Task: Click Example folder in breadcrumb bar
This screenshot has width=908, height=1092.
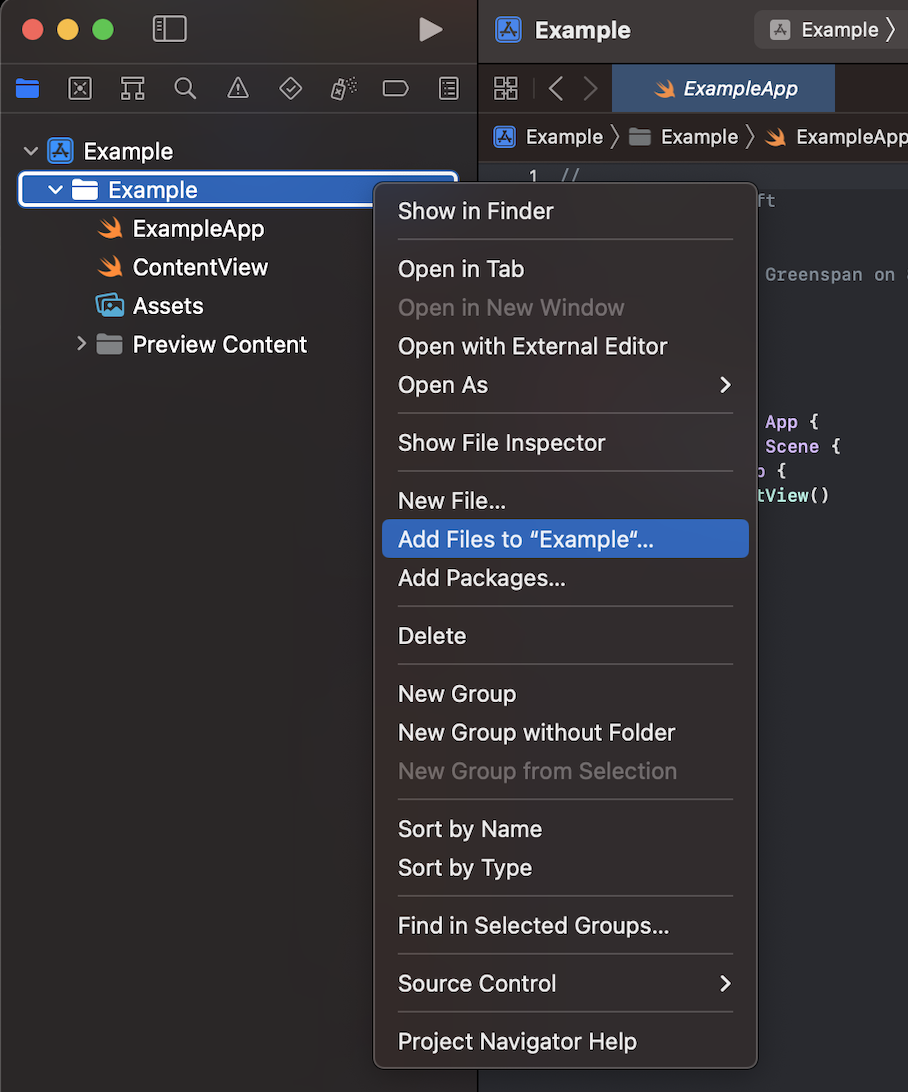Action: click(683, 137)
